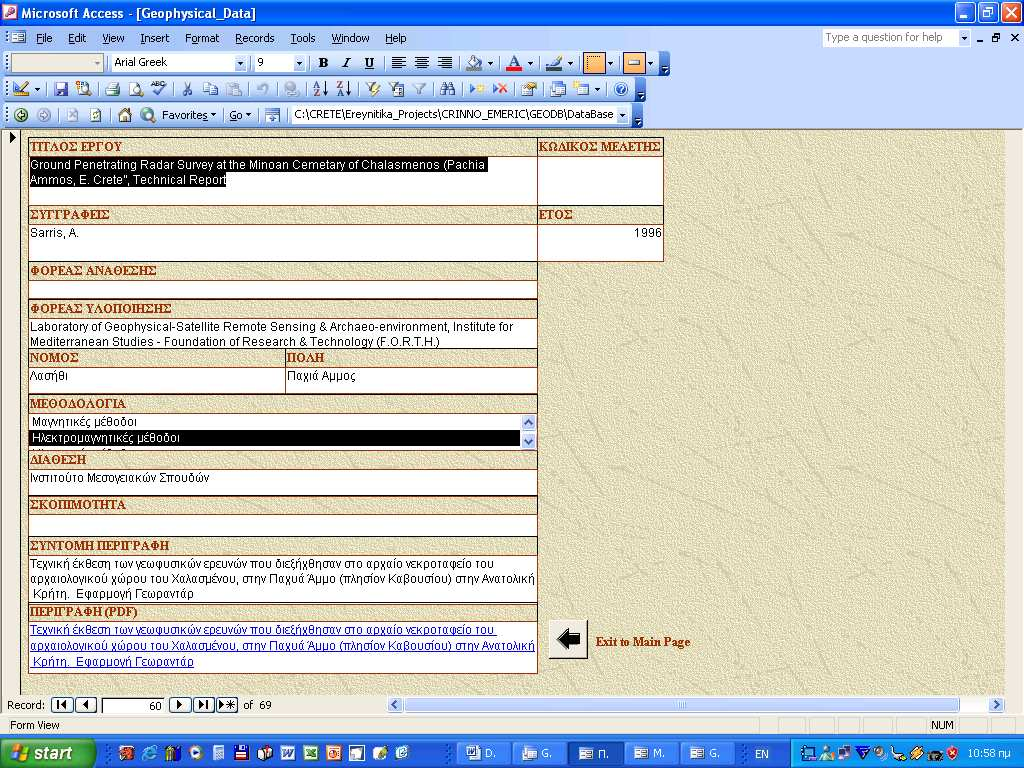Open the Windows start menu
1024x768 pixels.
tap(47, 753)
